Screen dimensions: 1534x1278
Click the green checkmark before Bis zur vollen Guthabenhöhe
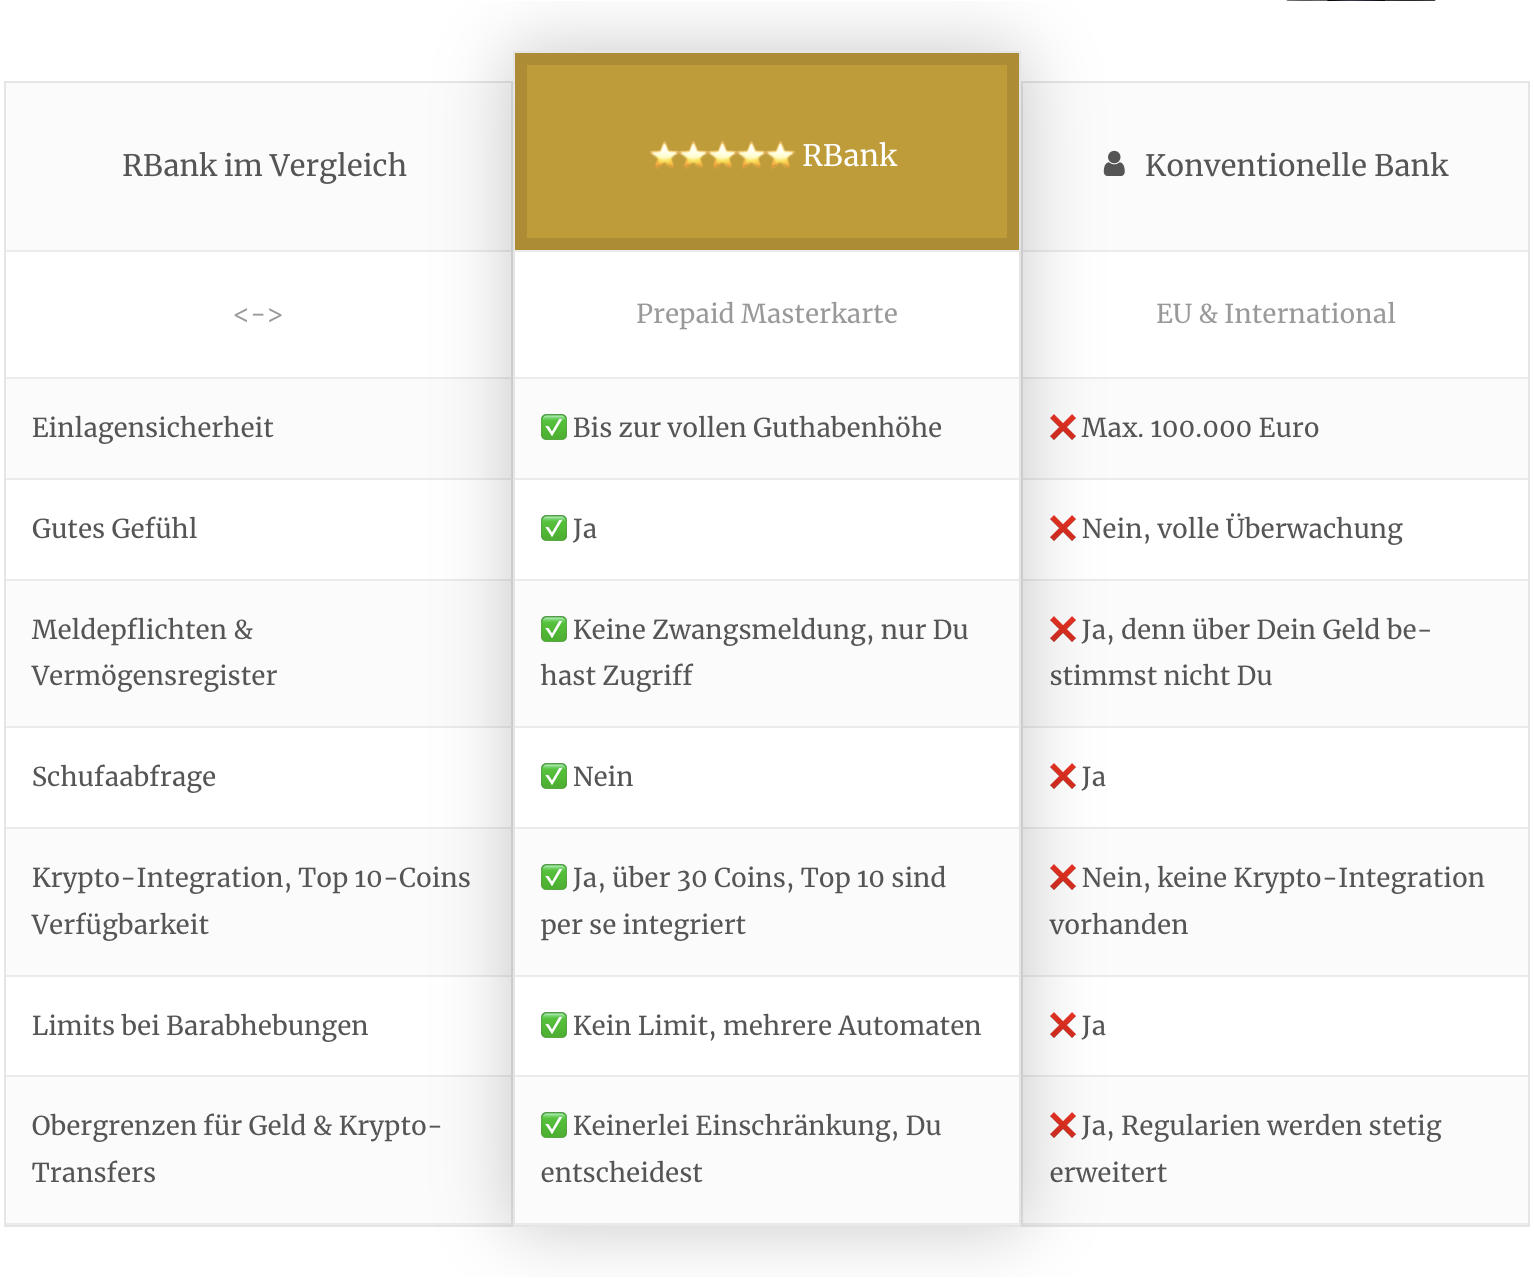point(554,427)
